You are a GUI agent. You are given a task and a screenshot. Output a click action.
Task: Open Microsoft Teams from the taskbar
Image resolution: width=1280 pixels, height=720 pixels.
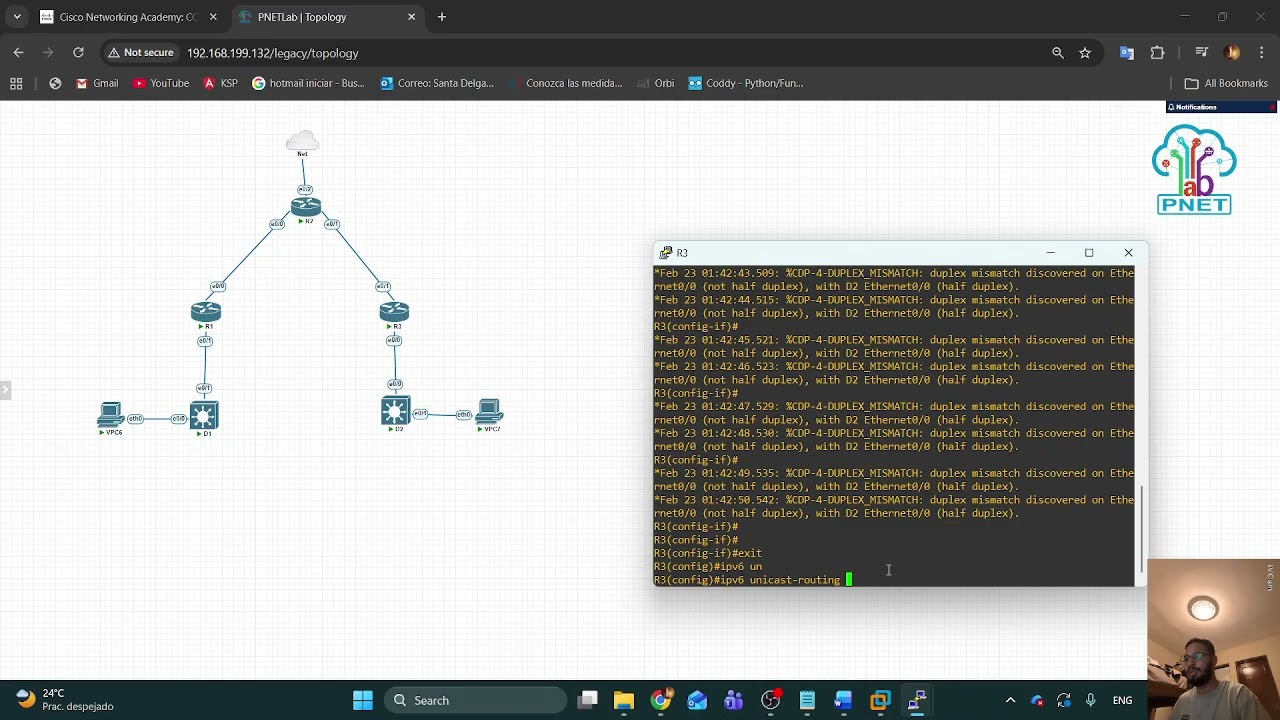[x=734, y=700]
